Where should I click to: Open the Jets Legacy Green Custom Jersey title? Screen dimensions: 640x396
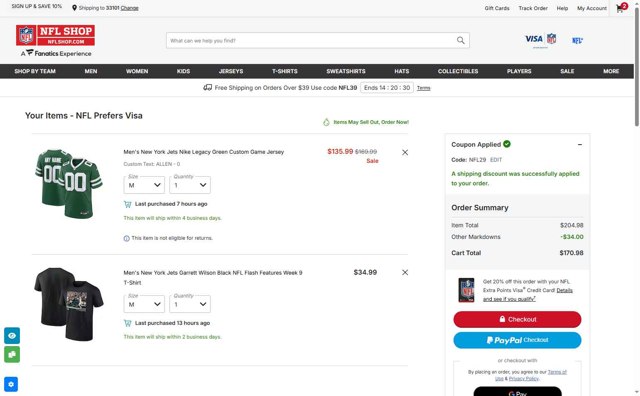coord(204,152)
